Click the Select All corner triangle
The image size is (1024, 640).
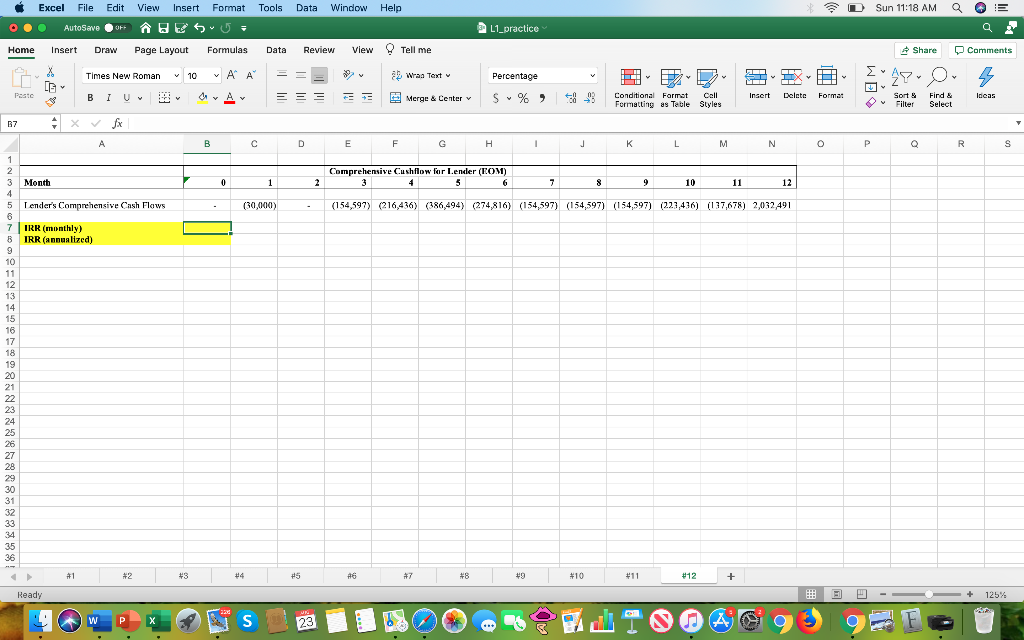coord(9,144)
